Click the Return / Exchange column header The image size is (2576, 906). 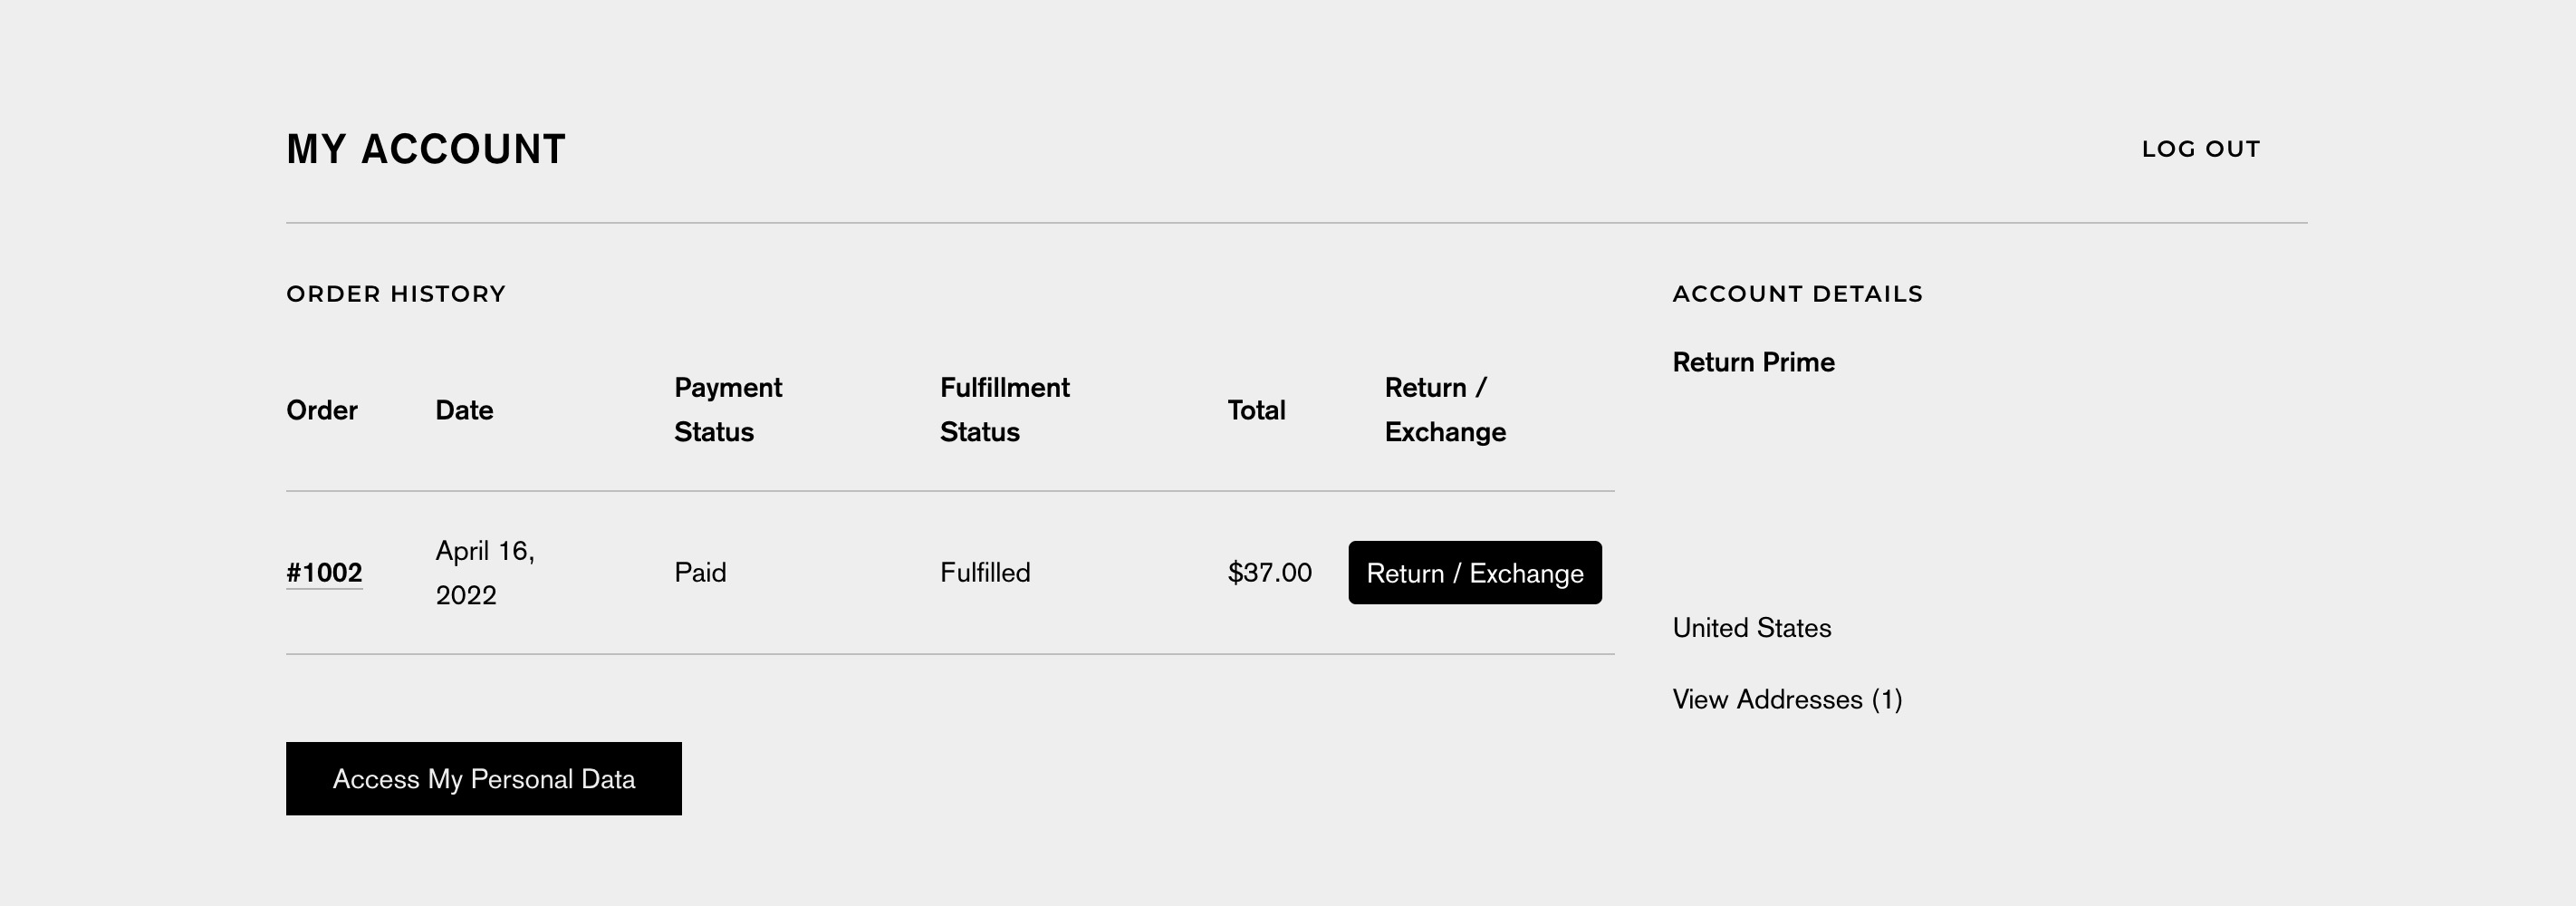(x=1445, y=410)
